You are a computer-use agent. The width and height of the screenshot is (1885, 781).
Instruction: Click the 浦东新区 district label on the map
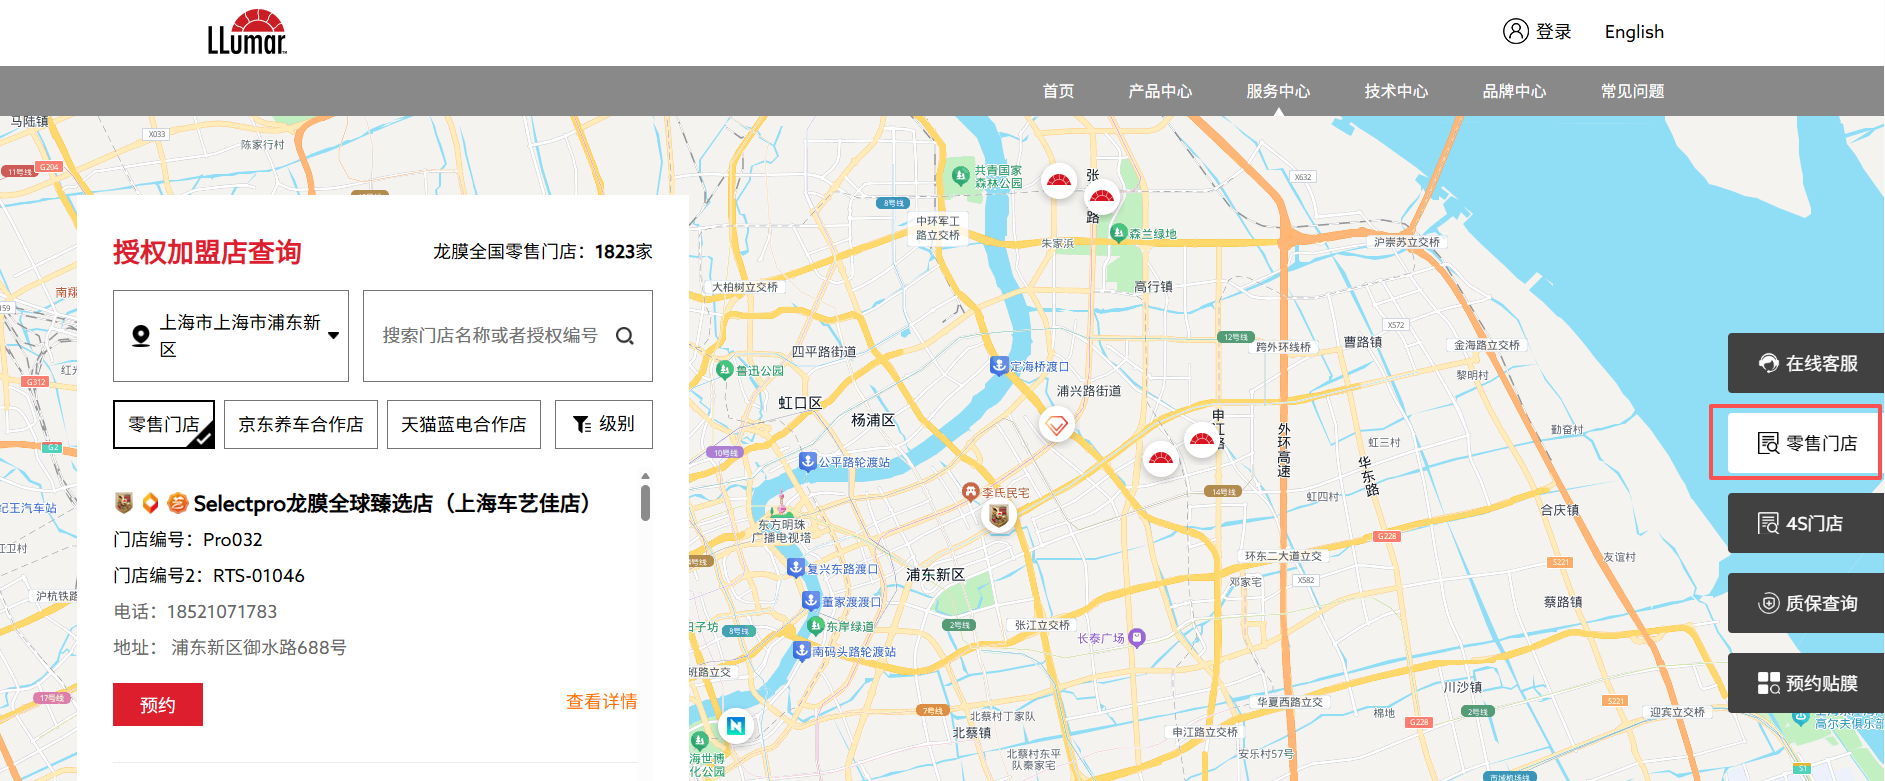(935, 575)
